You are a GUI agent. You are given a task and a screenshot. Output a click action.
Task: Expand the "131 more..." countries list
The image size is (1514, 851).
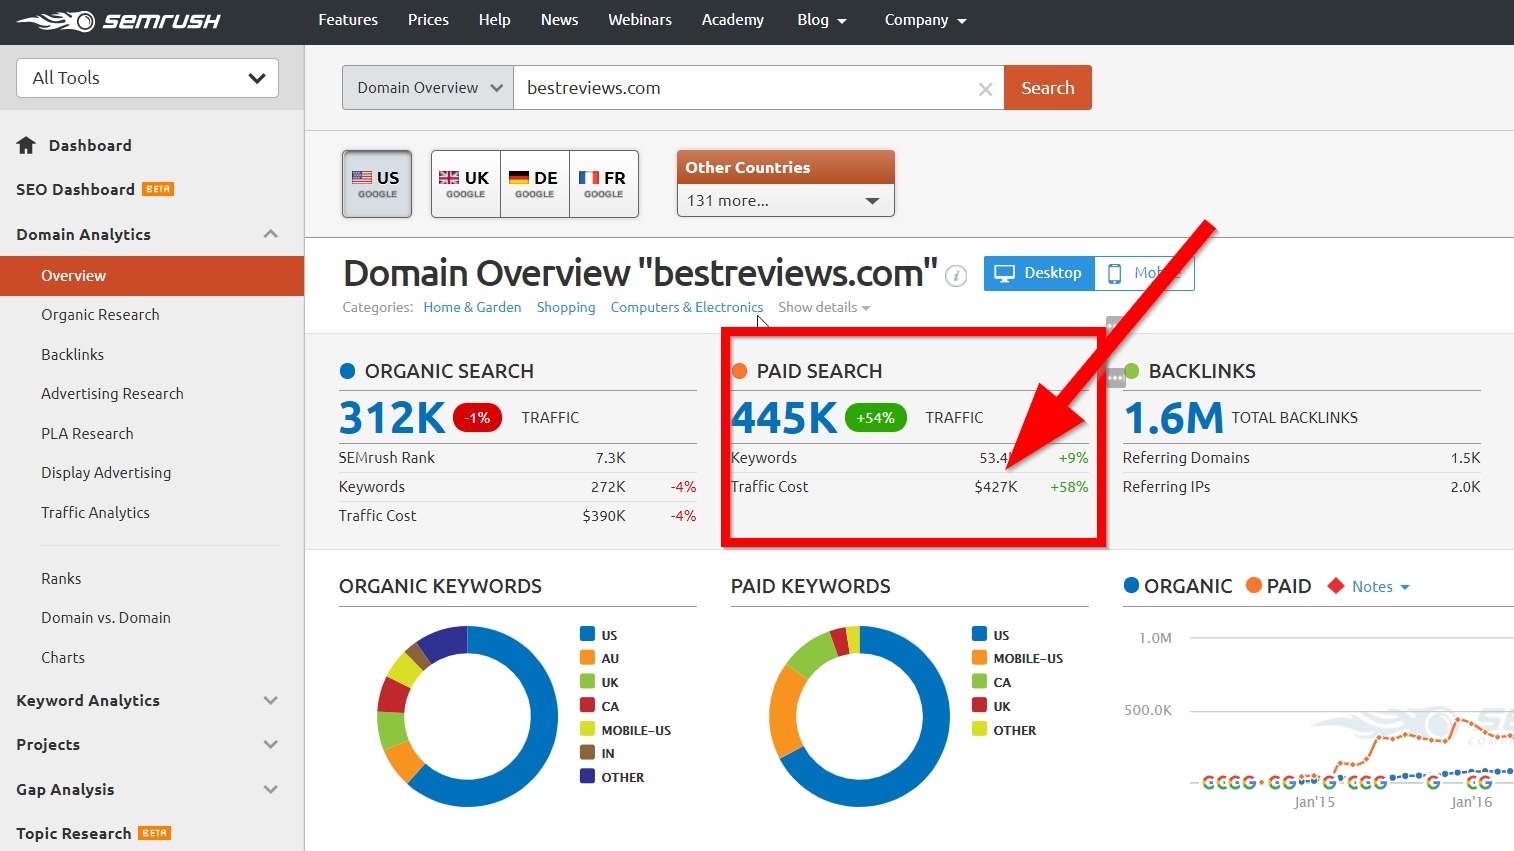pos(785,200)
